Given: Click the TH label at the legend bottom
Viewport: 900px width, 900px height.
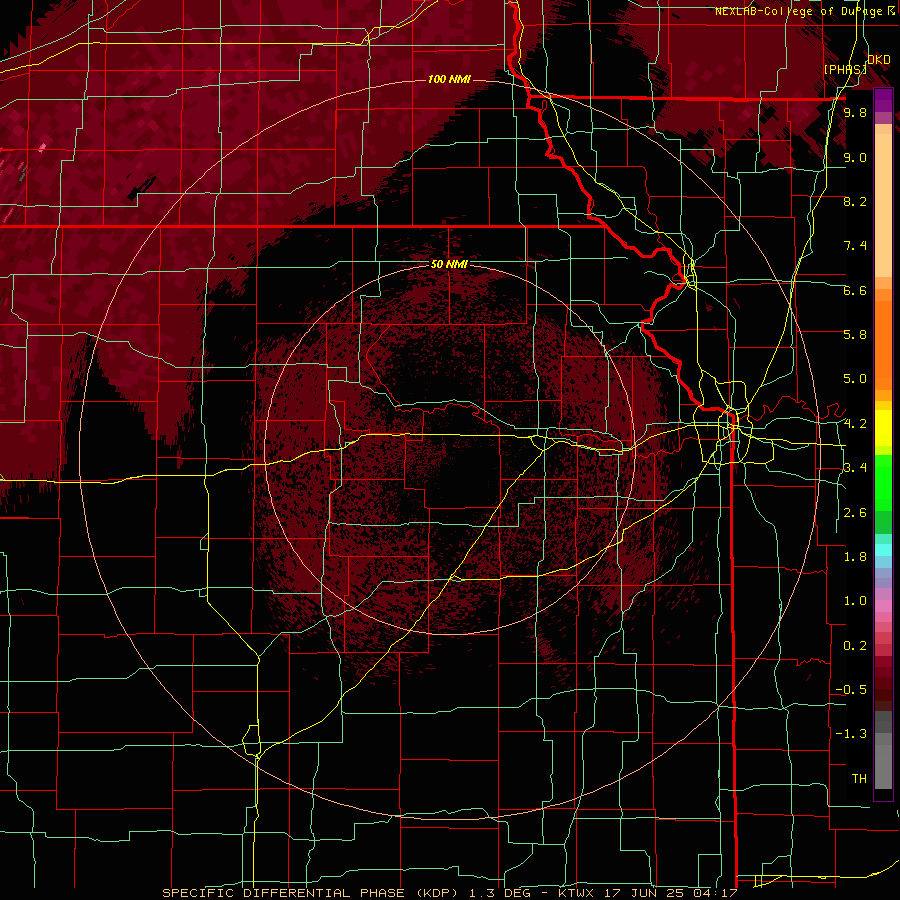Looking at the screenshot, I should (859, 779).
